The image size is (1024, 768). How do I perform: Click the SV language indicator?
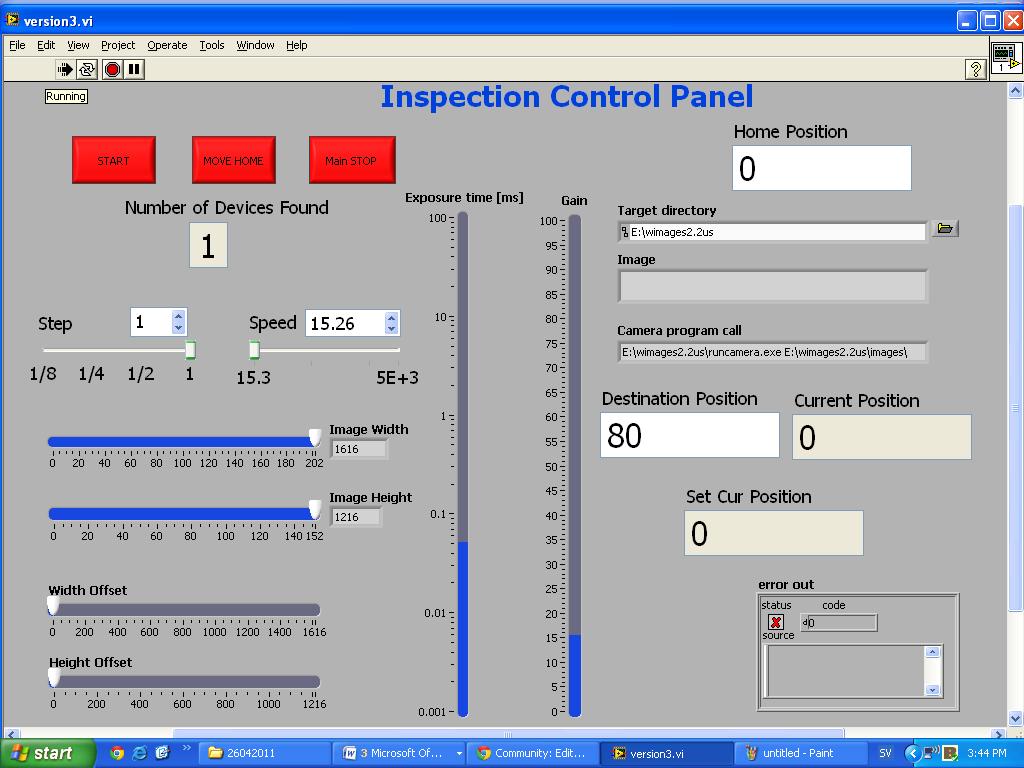885,753
